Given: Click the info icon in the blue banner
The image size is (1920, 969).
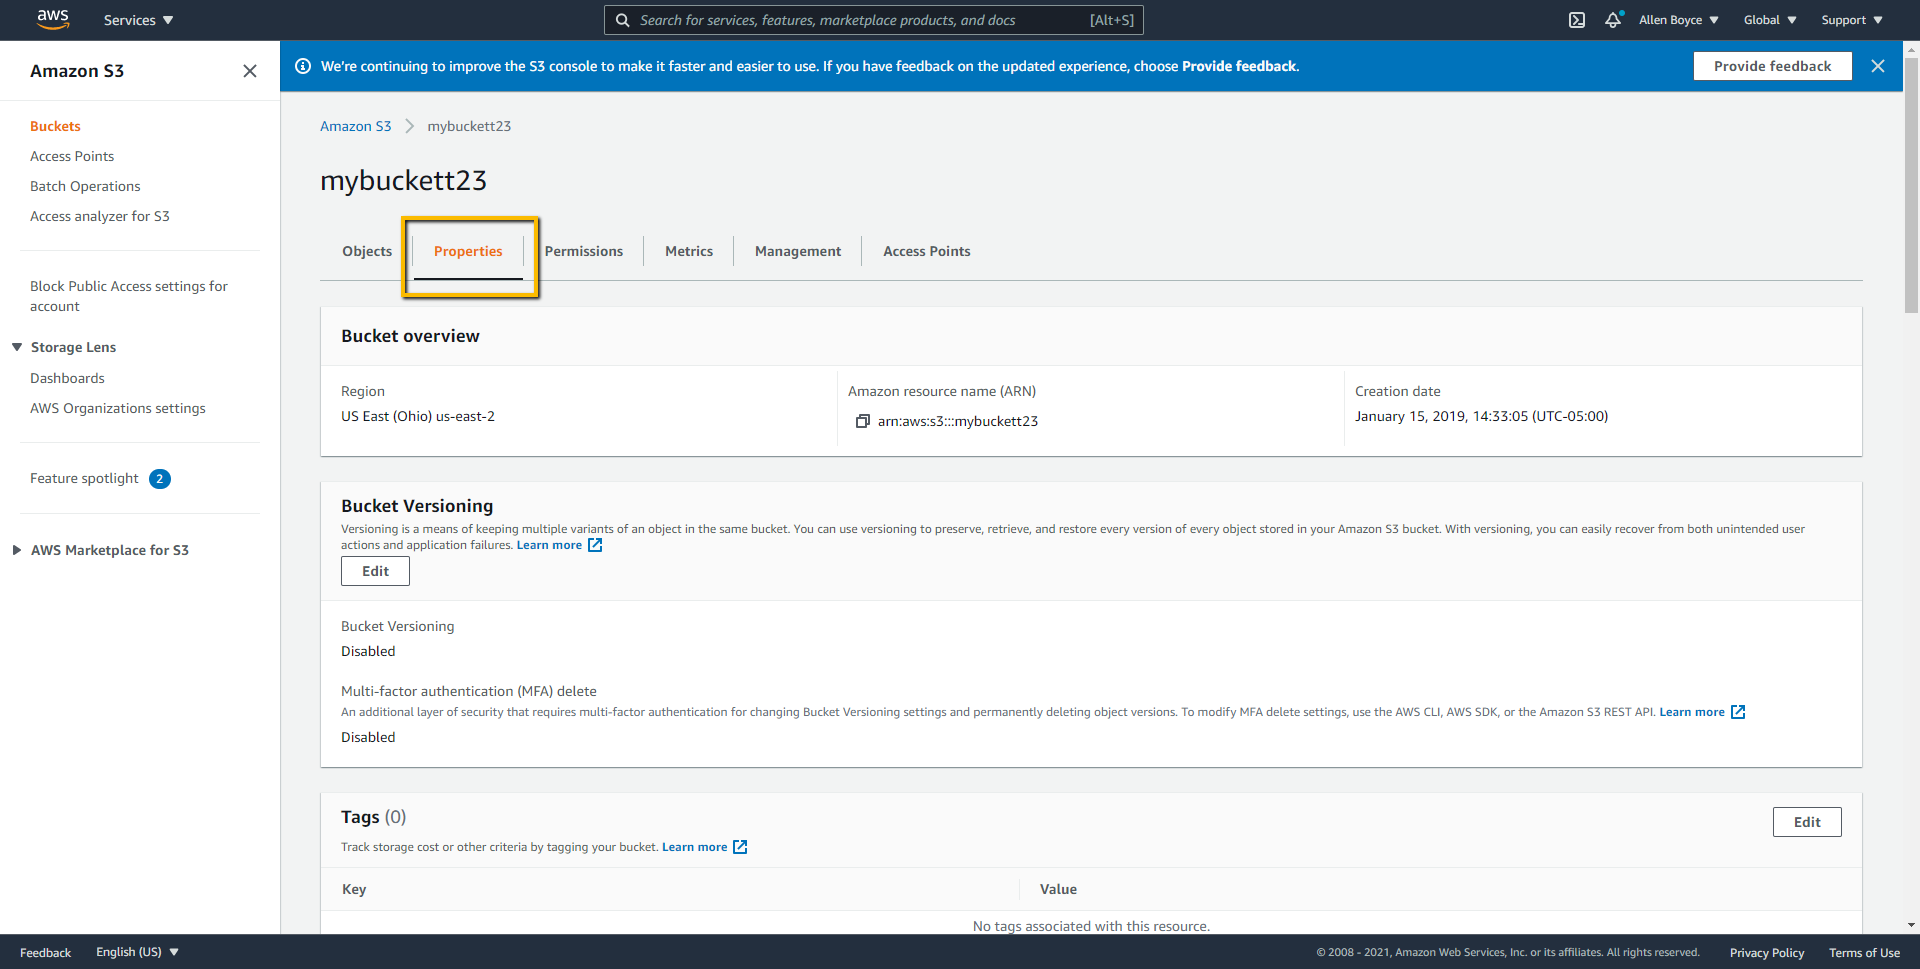Looking at the screenshot, I should (x=303, y=66).
